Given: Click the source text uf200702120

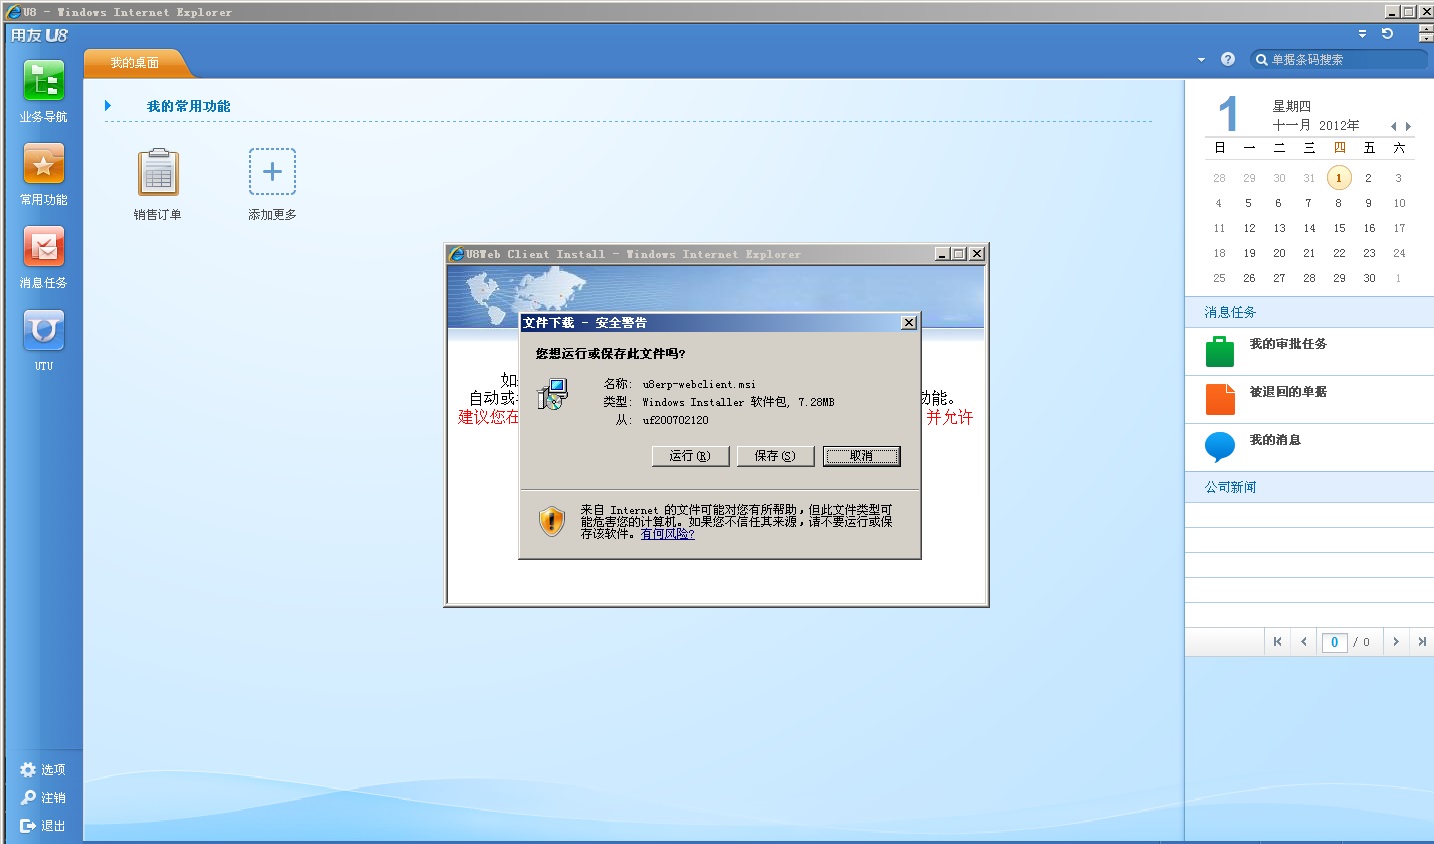Looking at the screenshot, I should click(x=675, y=420).
